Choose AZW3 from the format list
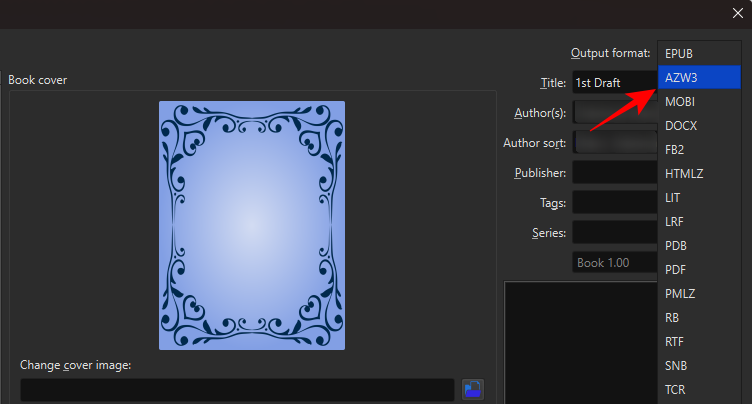 [699, 77]
